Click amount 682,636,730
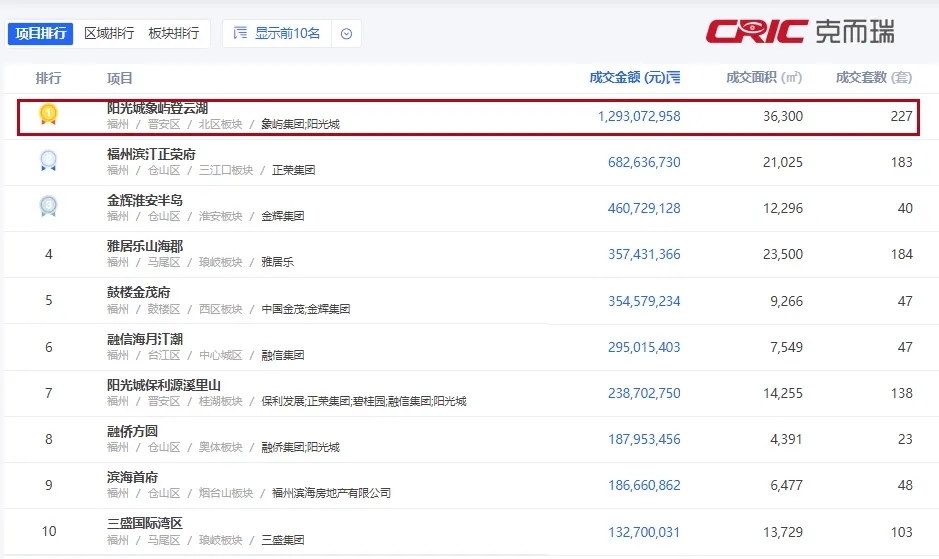 644,162
